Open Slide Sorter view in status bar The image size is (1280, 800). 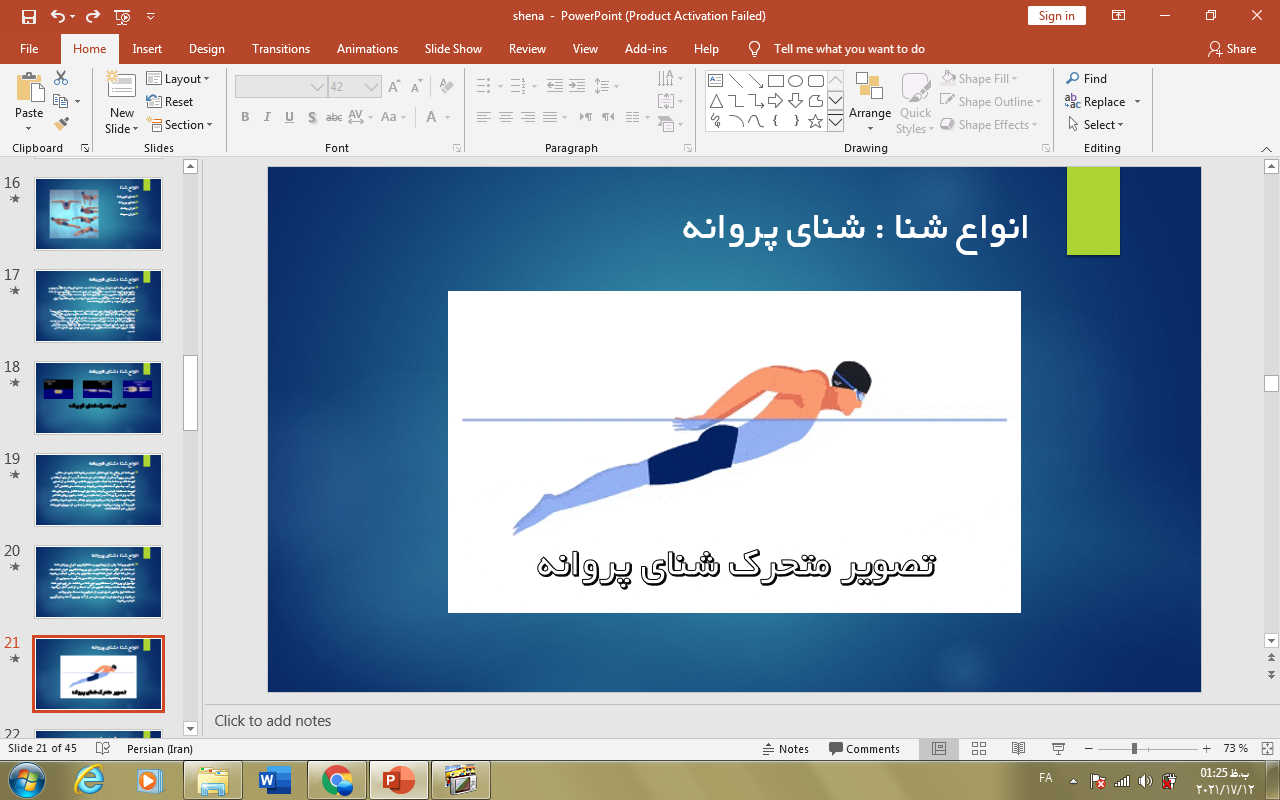tap(979, 748)
